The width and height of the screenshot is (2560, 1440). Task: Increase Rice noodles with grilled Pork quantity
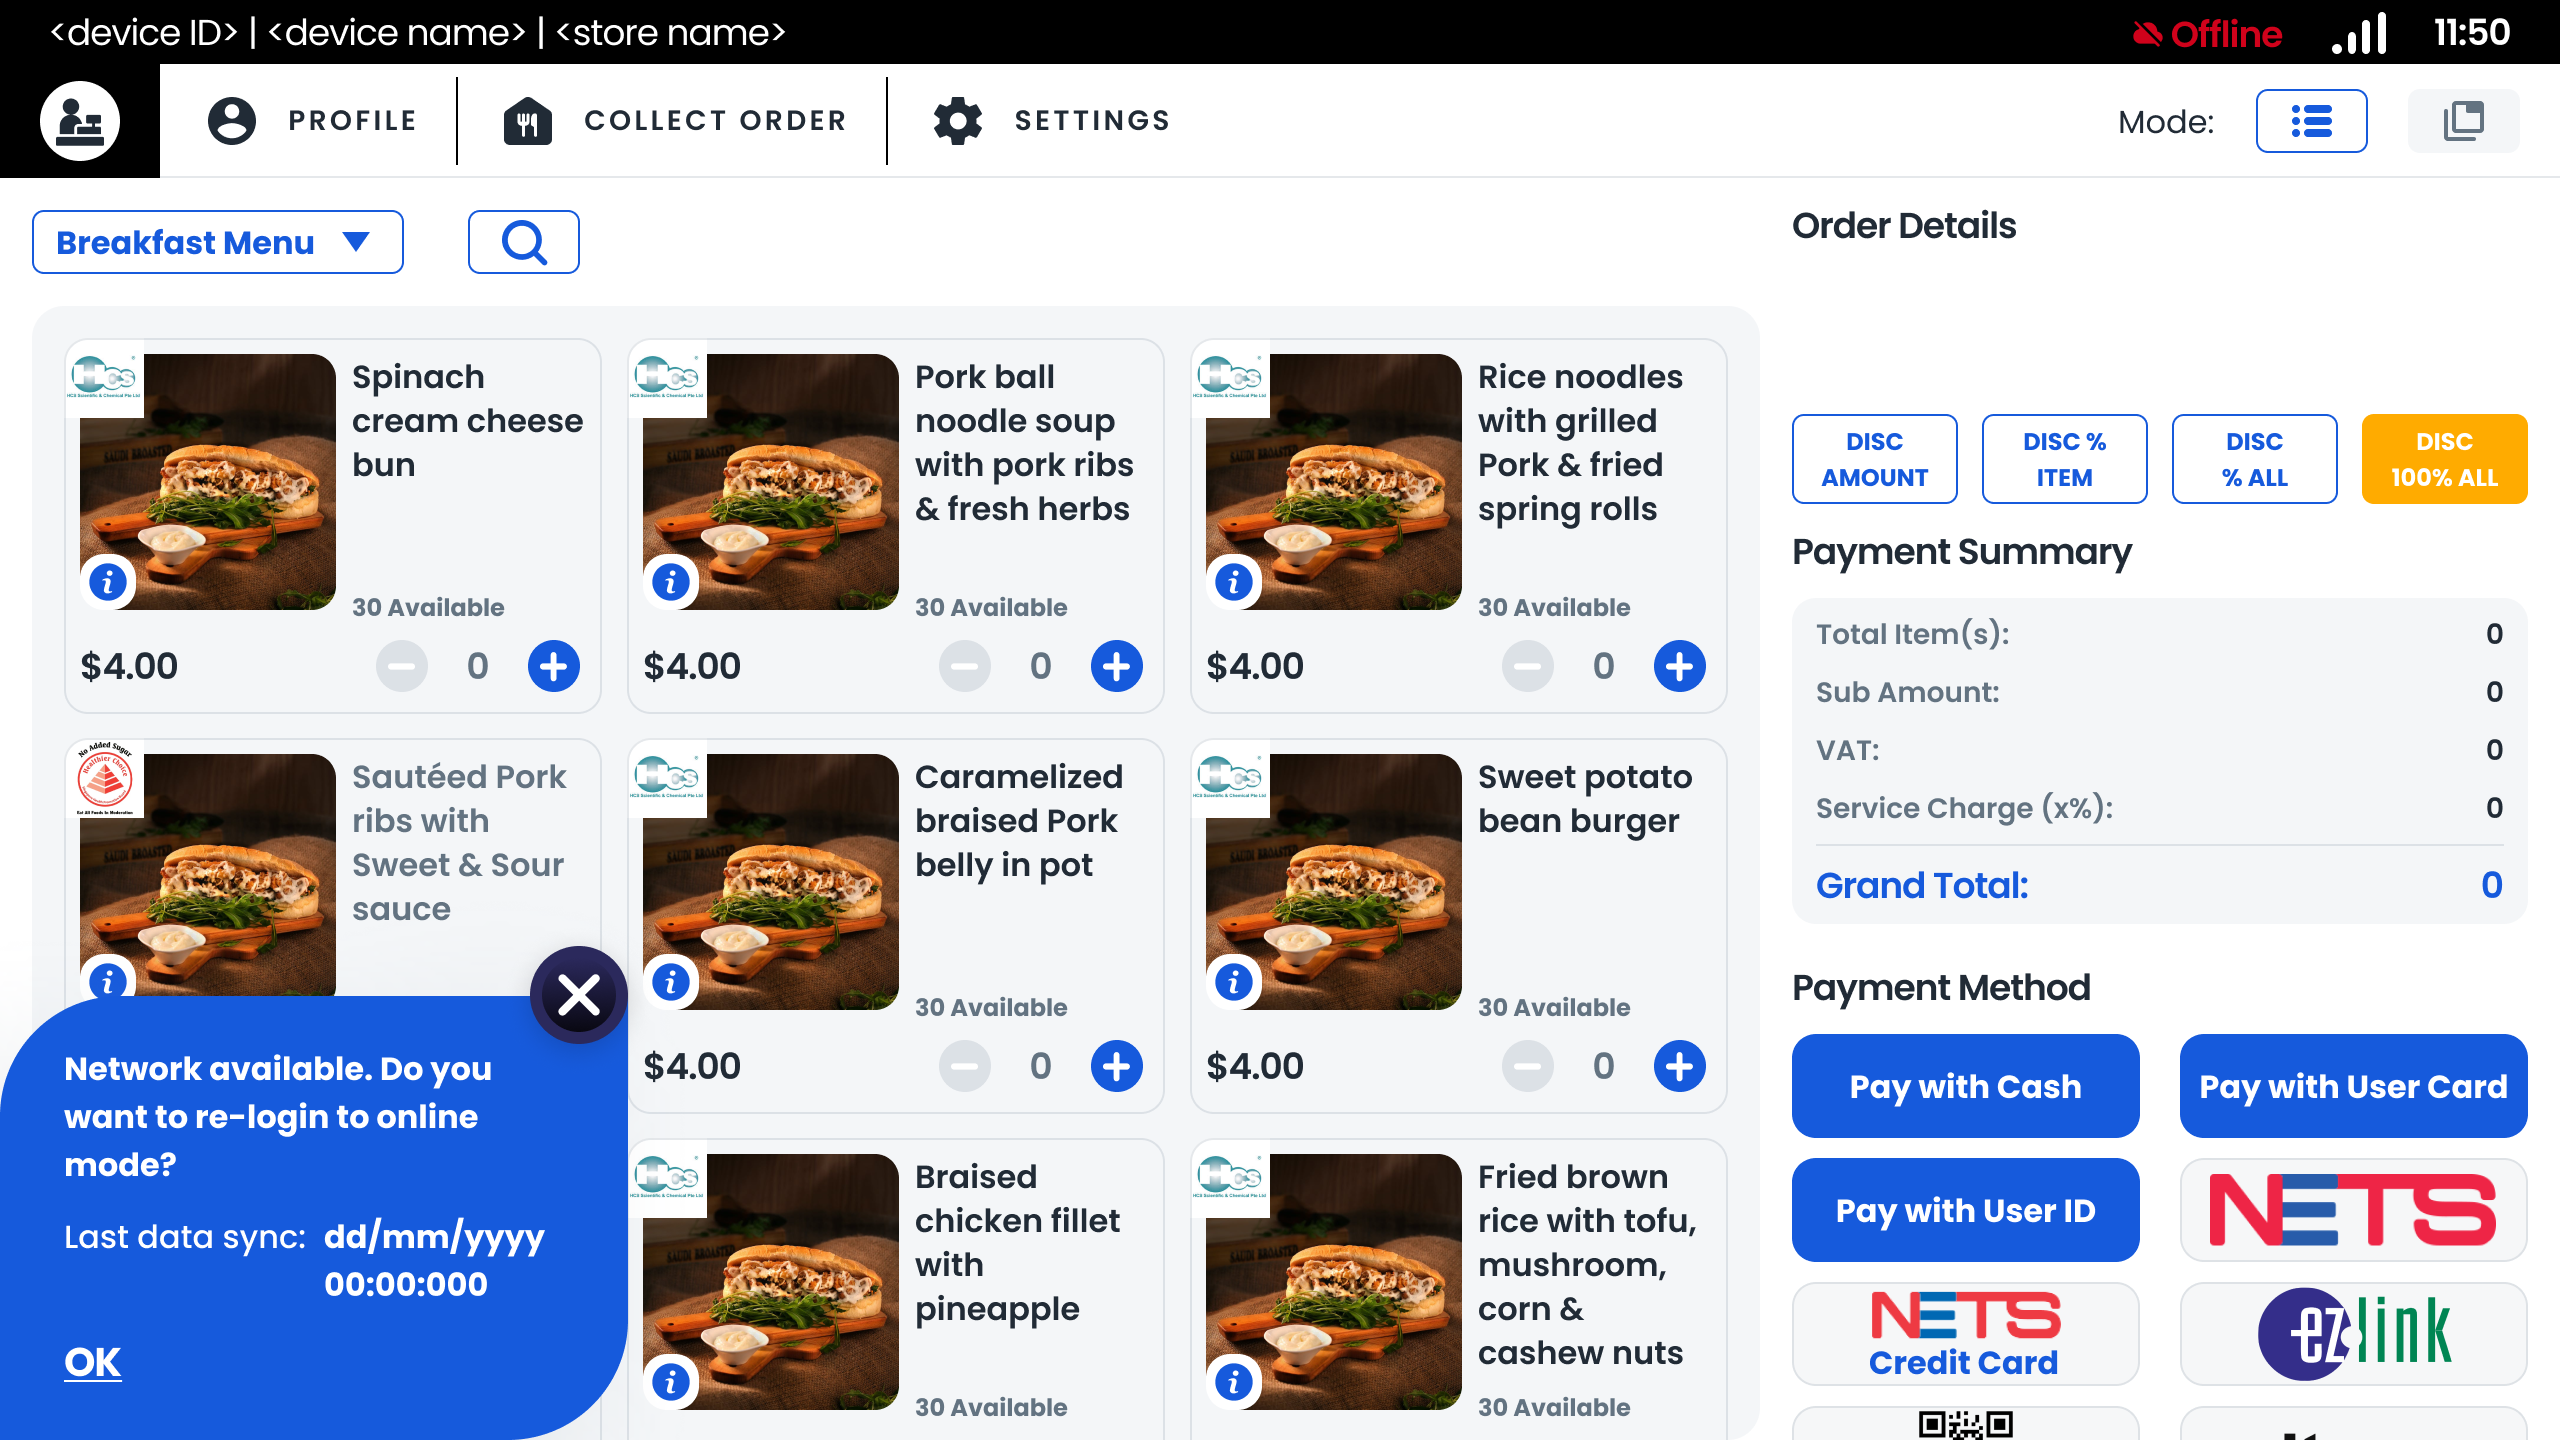(1679, 666)
